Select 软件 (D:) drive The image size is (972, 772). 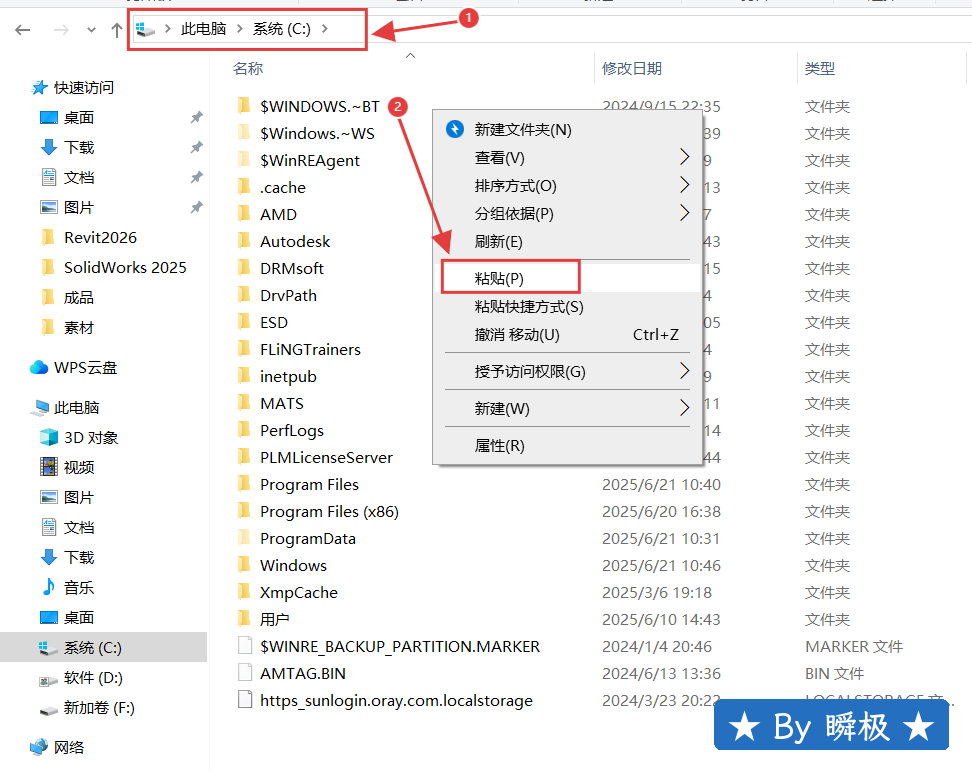click(92, 677)
